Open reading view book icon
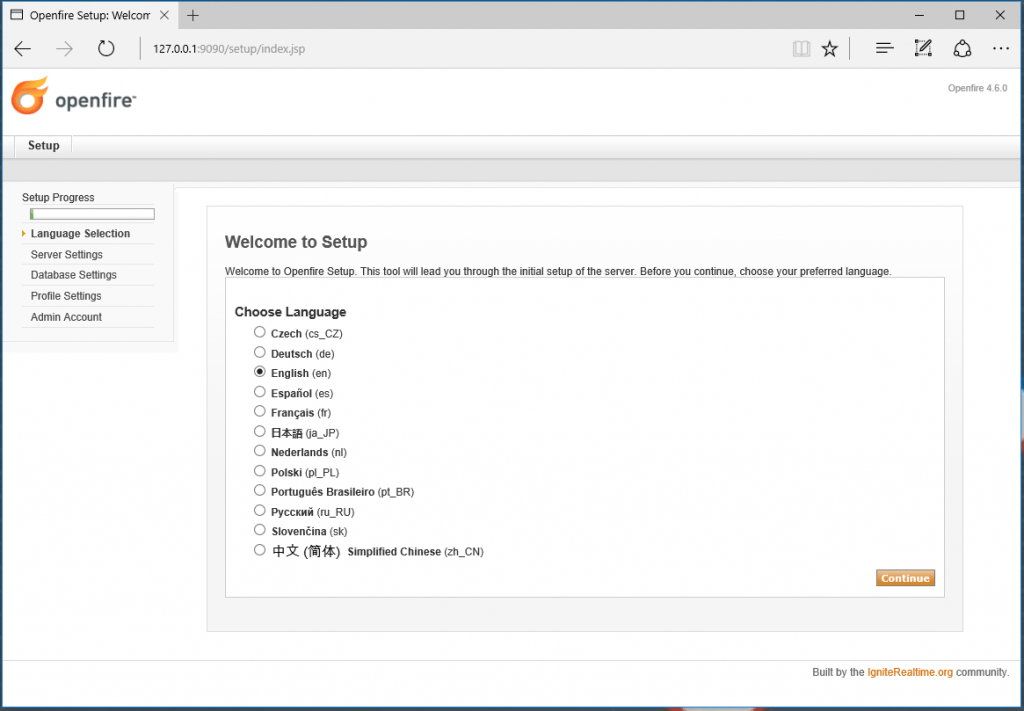The width and height of the screenshot is (1024, 711). tap(801, 48)
